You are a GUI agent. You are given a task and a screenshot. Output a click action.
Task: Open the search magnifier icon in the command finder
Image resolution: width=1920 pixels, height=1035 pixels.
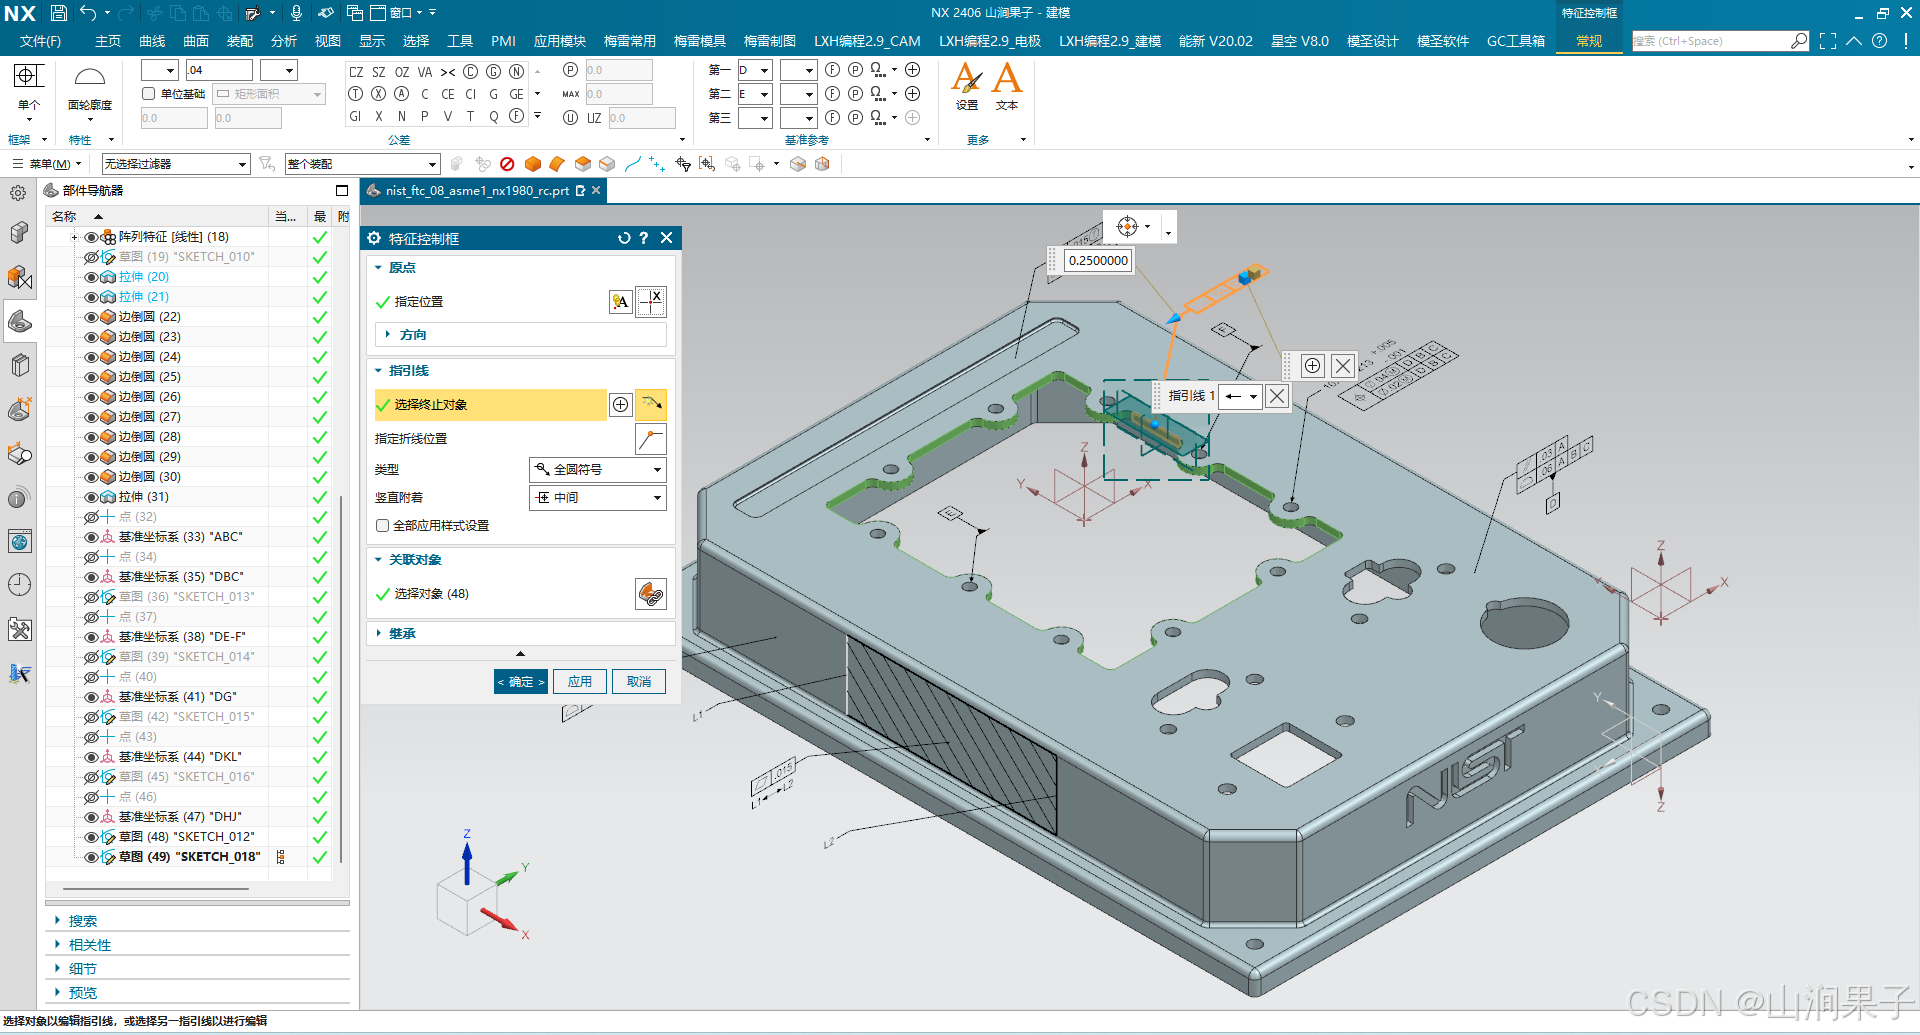pos(1799,41)
